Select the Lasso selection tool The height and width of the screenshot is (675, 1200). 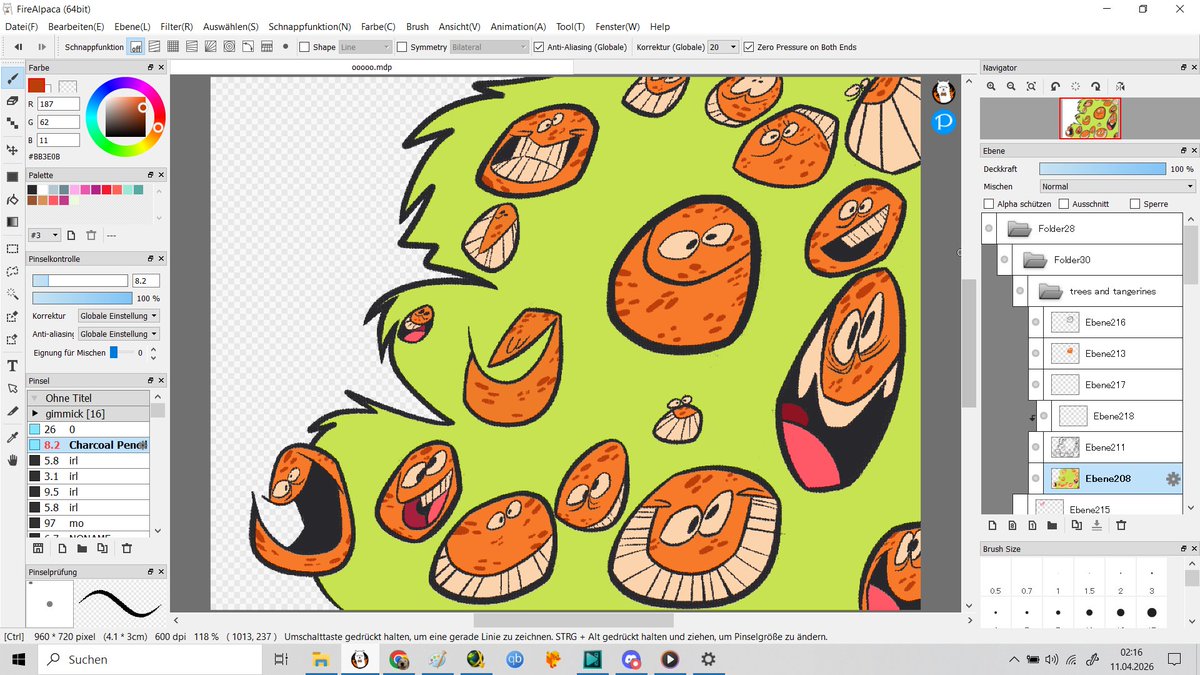pyautogui.click(x=12, y=271)
